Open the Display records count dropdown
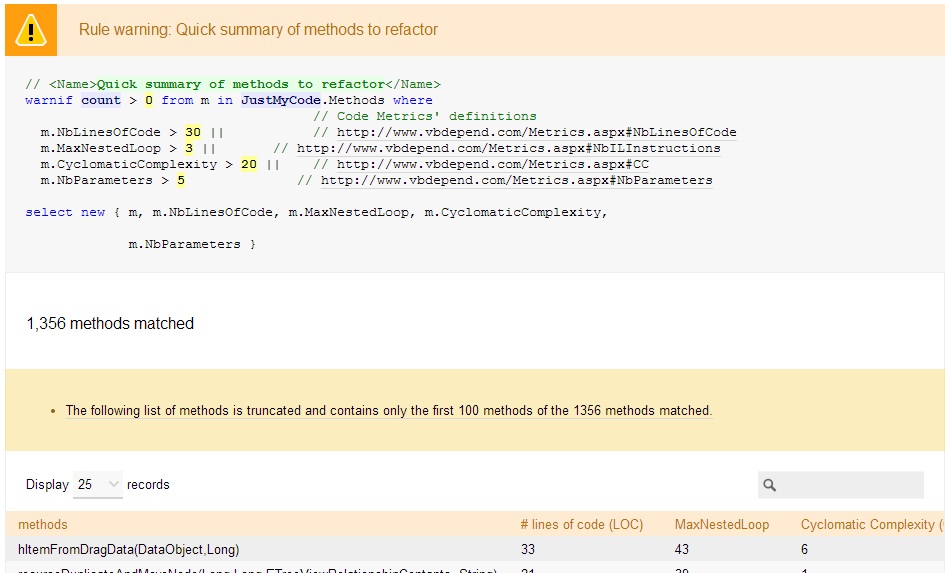The width and height of the screenshot is (945, 573). click(x=98, y=484)
